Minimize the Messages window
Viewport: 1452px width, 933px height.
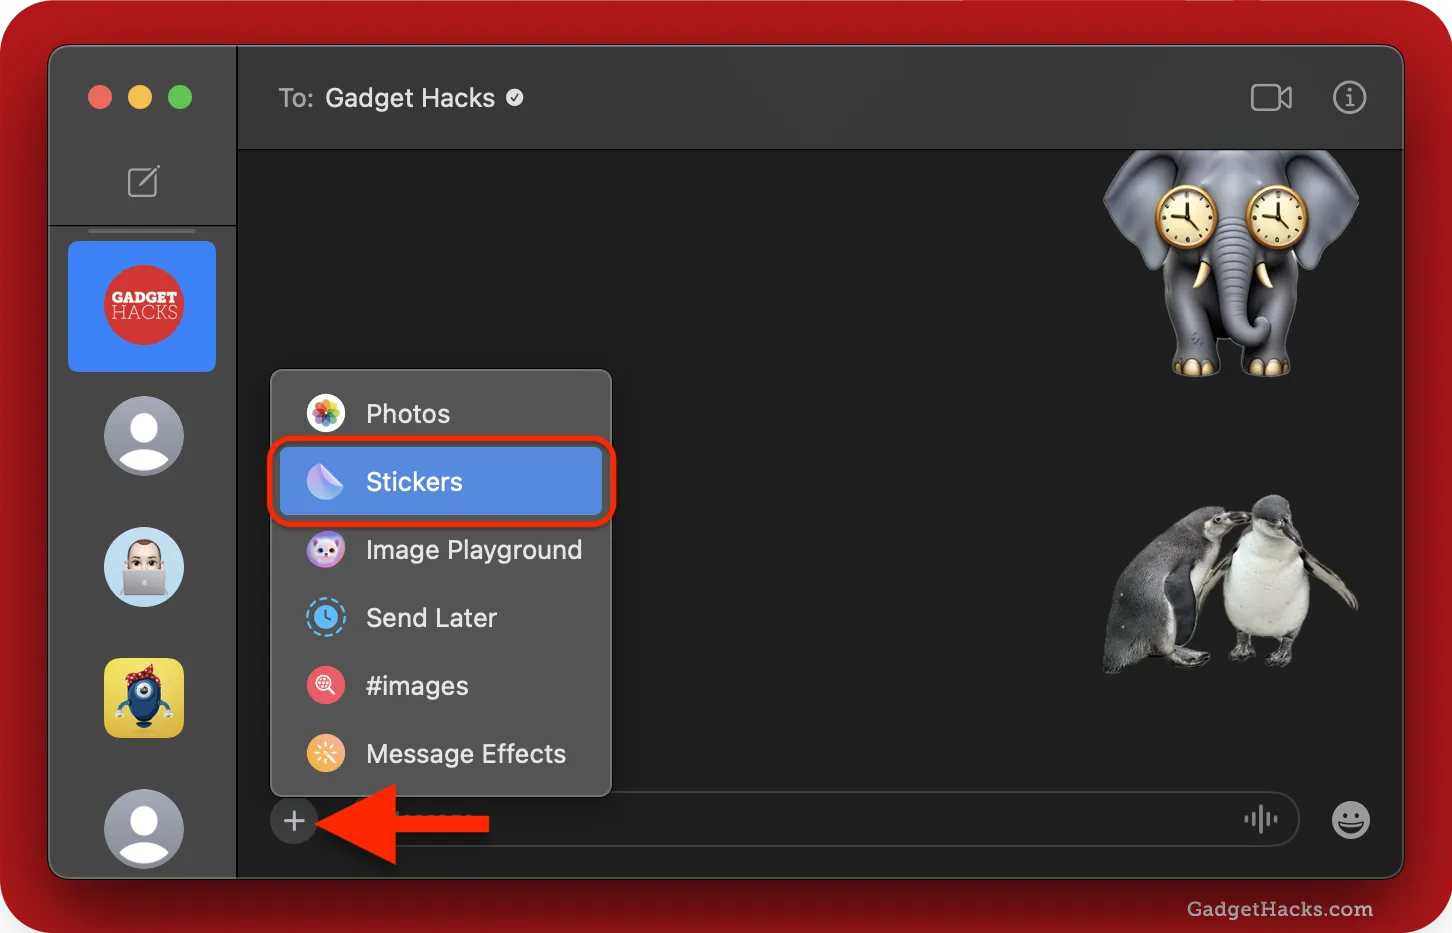140,97
